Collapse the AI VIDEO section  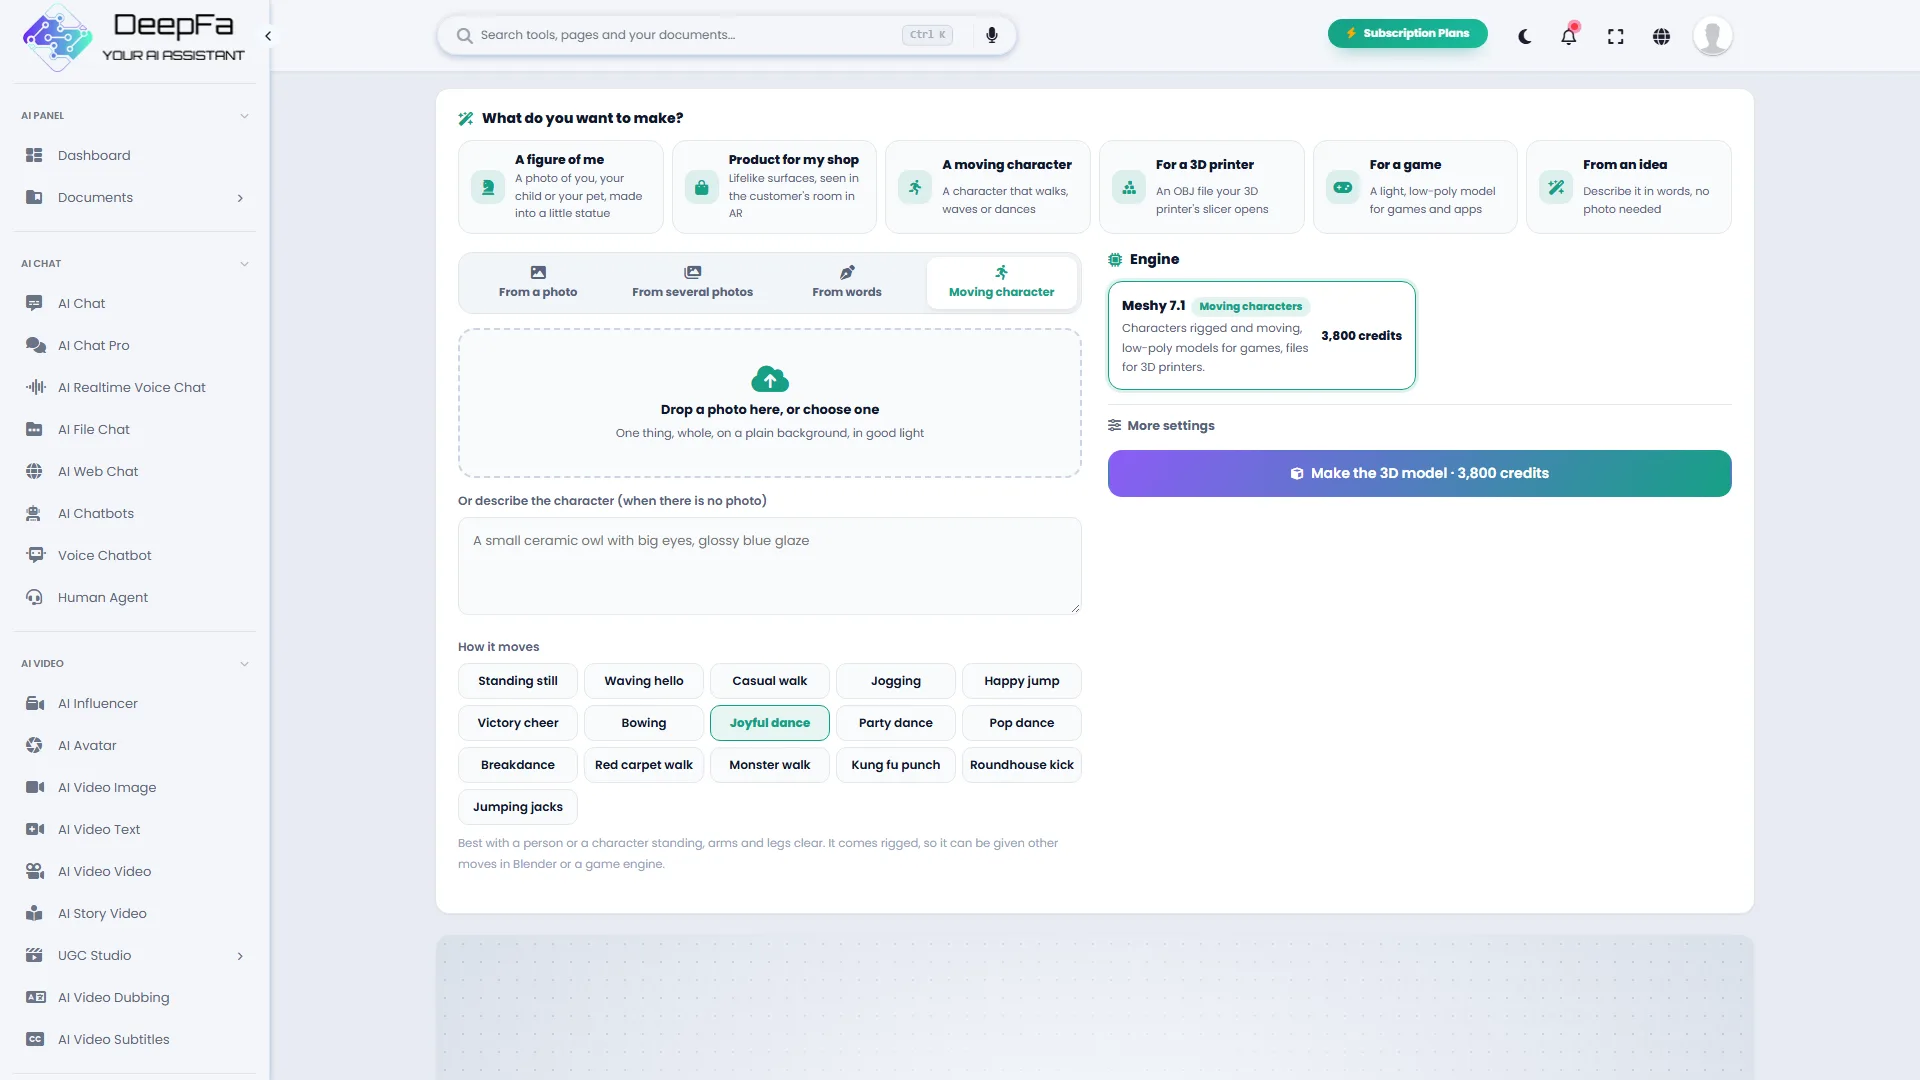tap(244, 664)
